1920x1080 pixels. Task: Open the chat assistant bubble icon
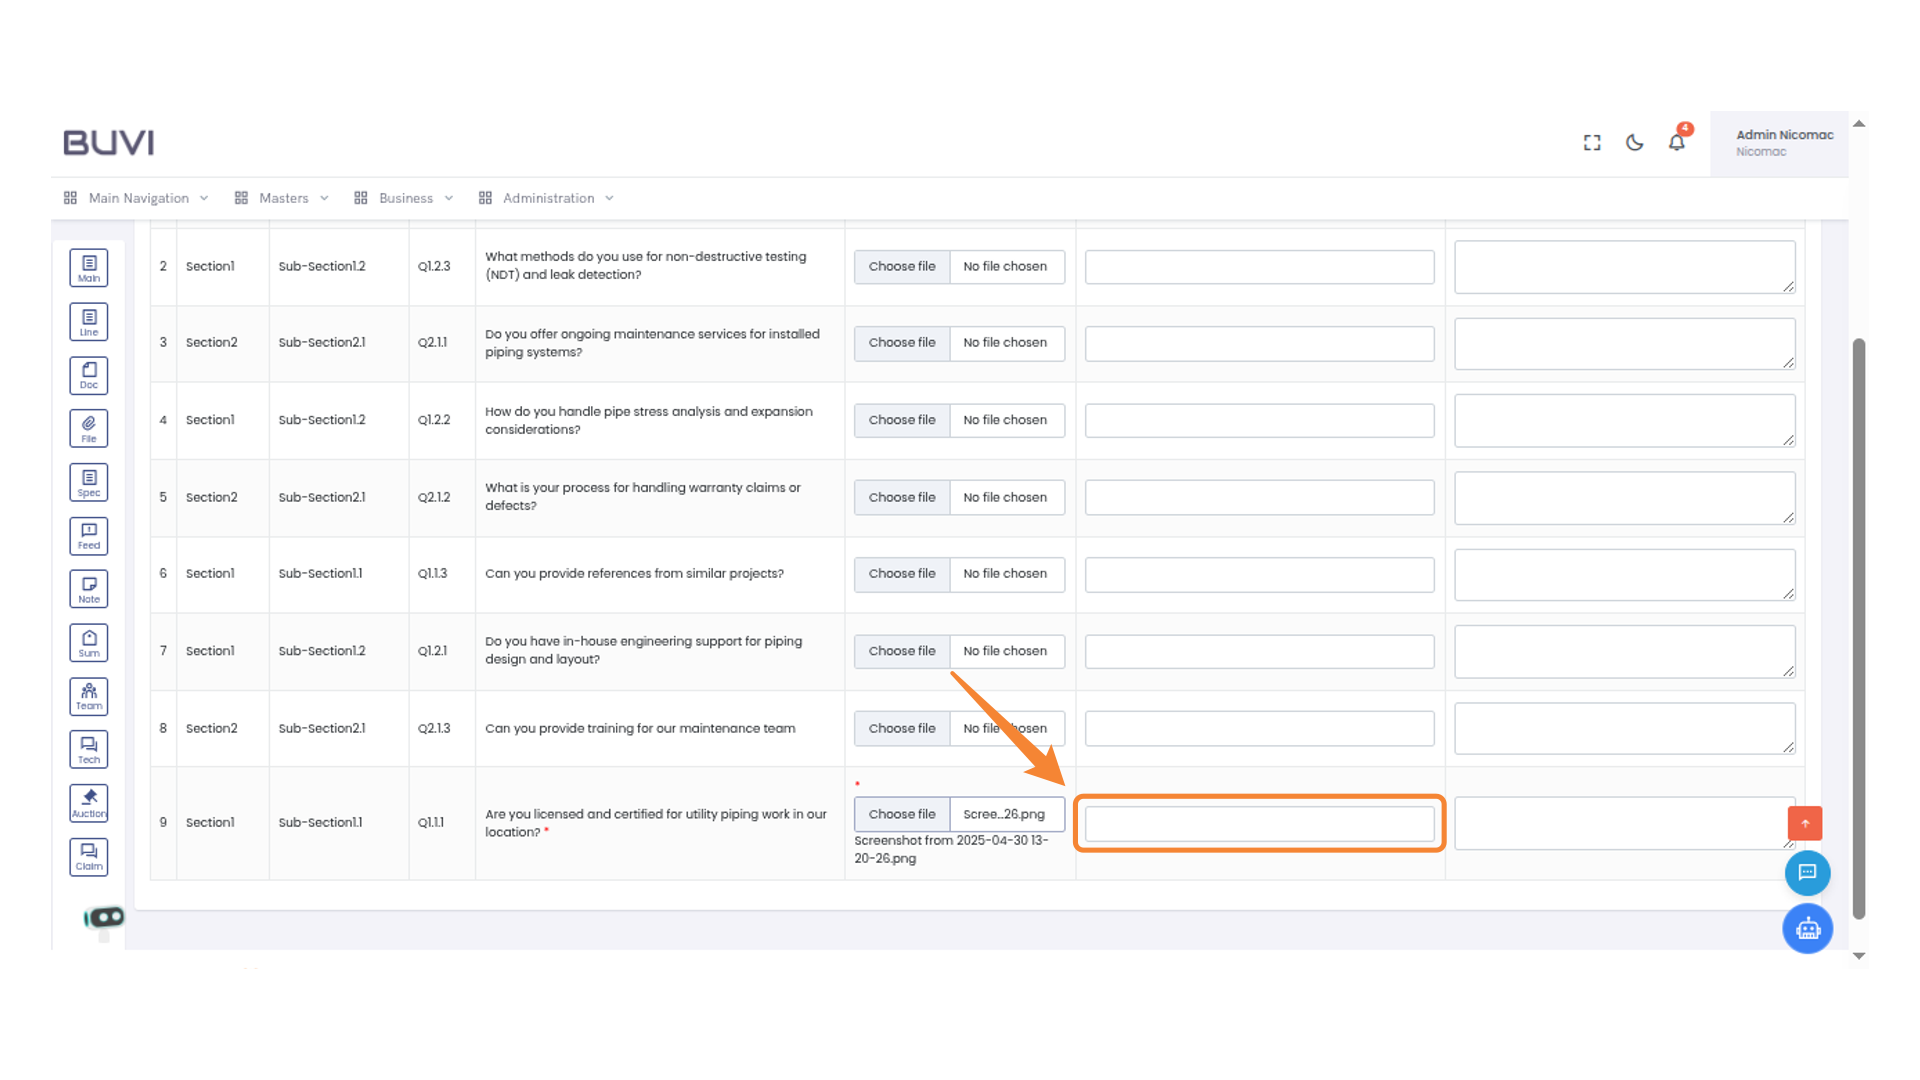[x=1807, y=872]
